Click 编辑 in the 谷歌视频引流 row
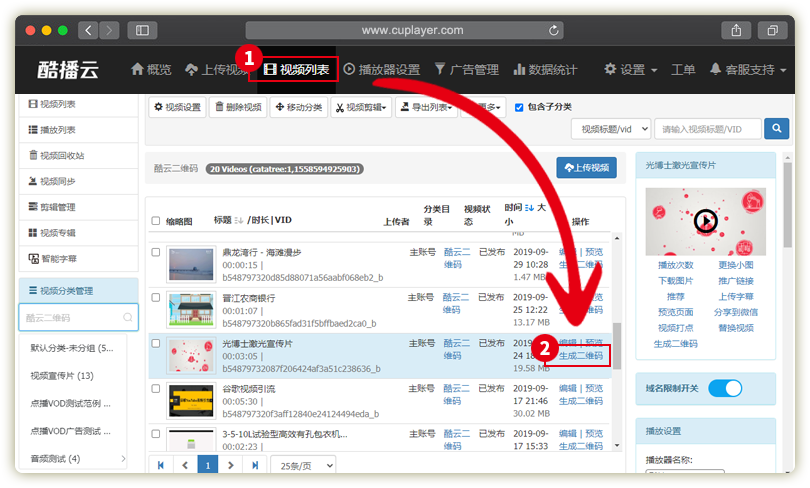Image resolution: width=810 pixels, height=488 pixels. (x=567, y=388)
